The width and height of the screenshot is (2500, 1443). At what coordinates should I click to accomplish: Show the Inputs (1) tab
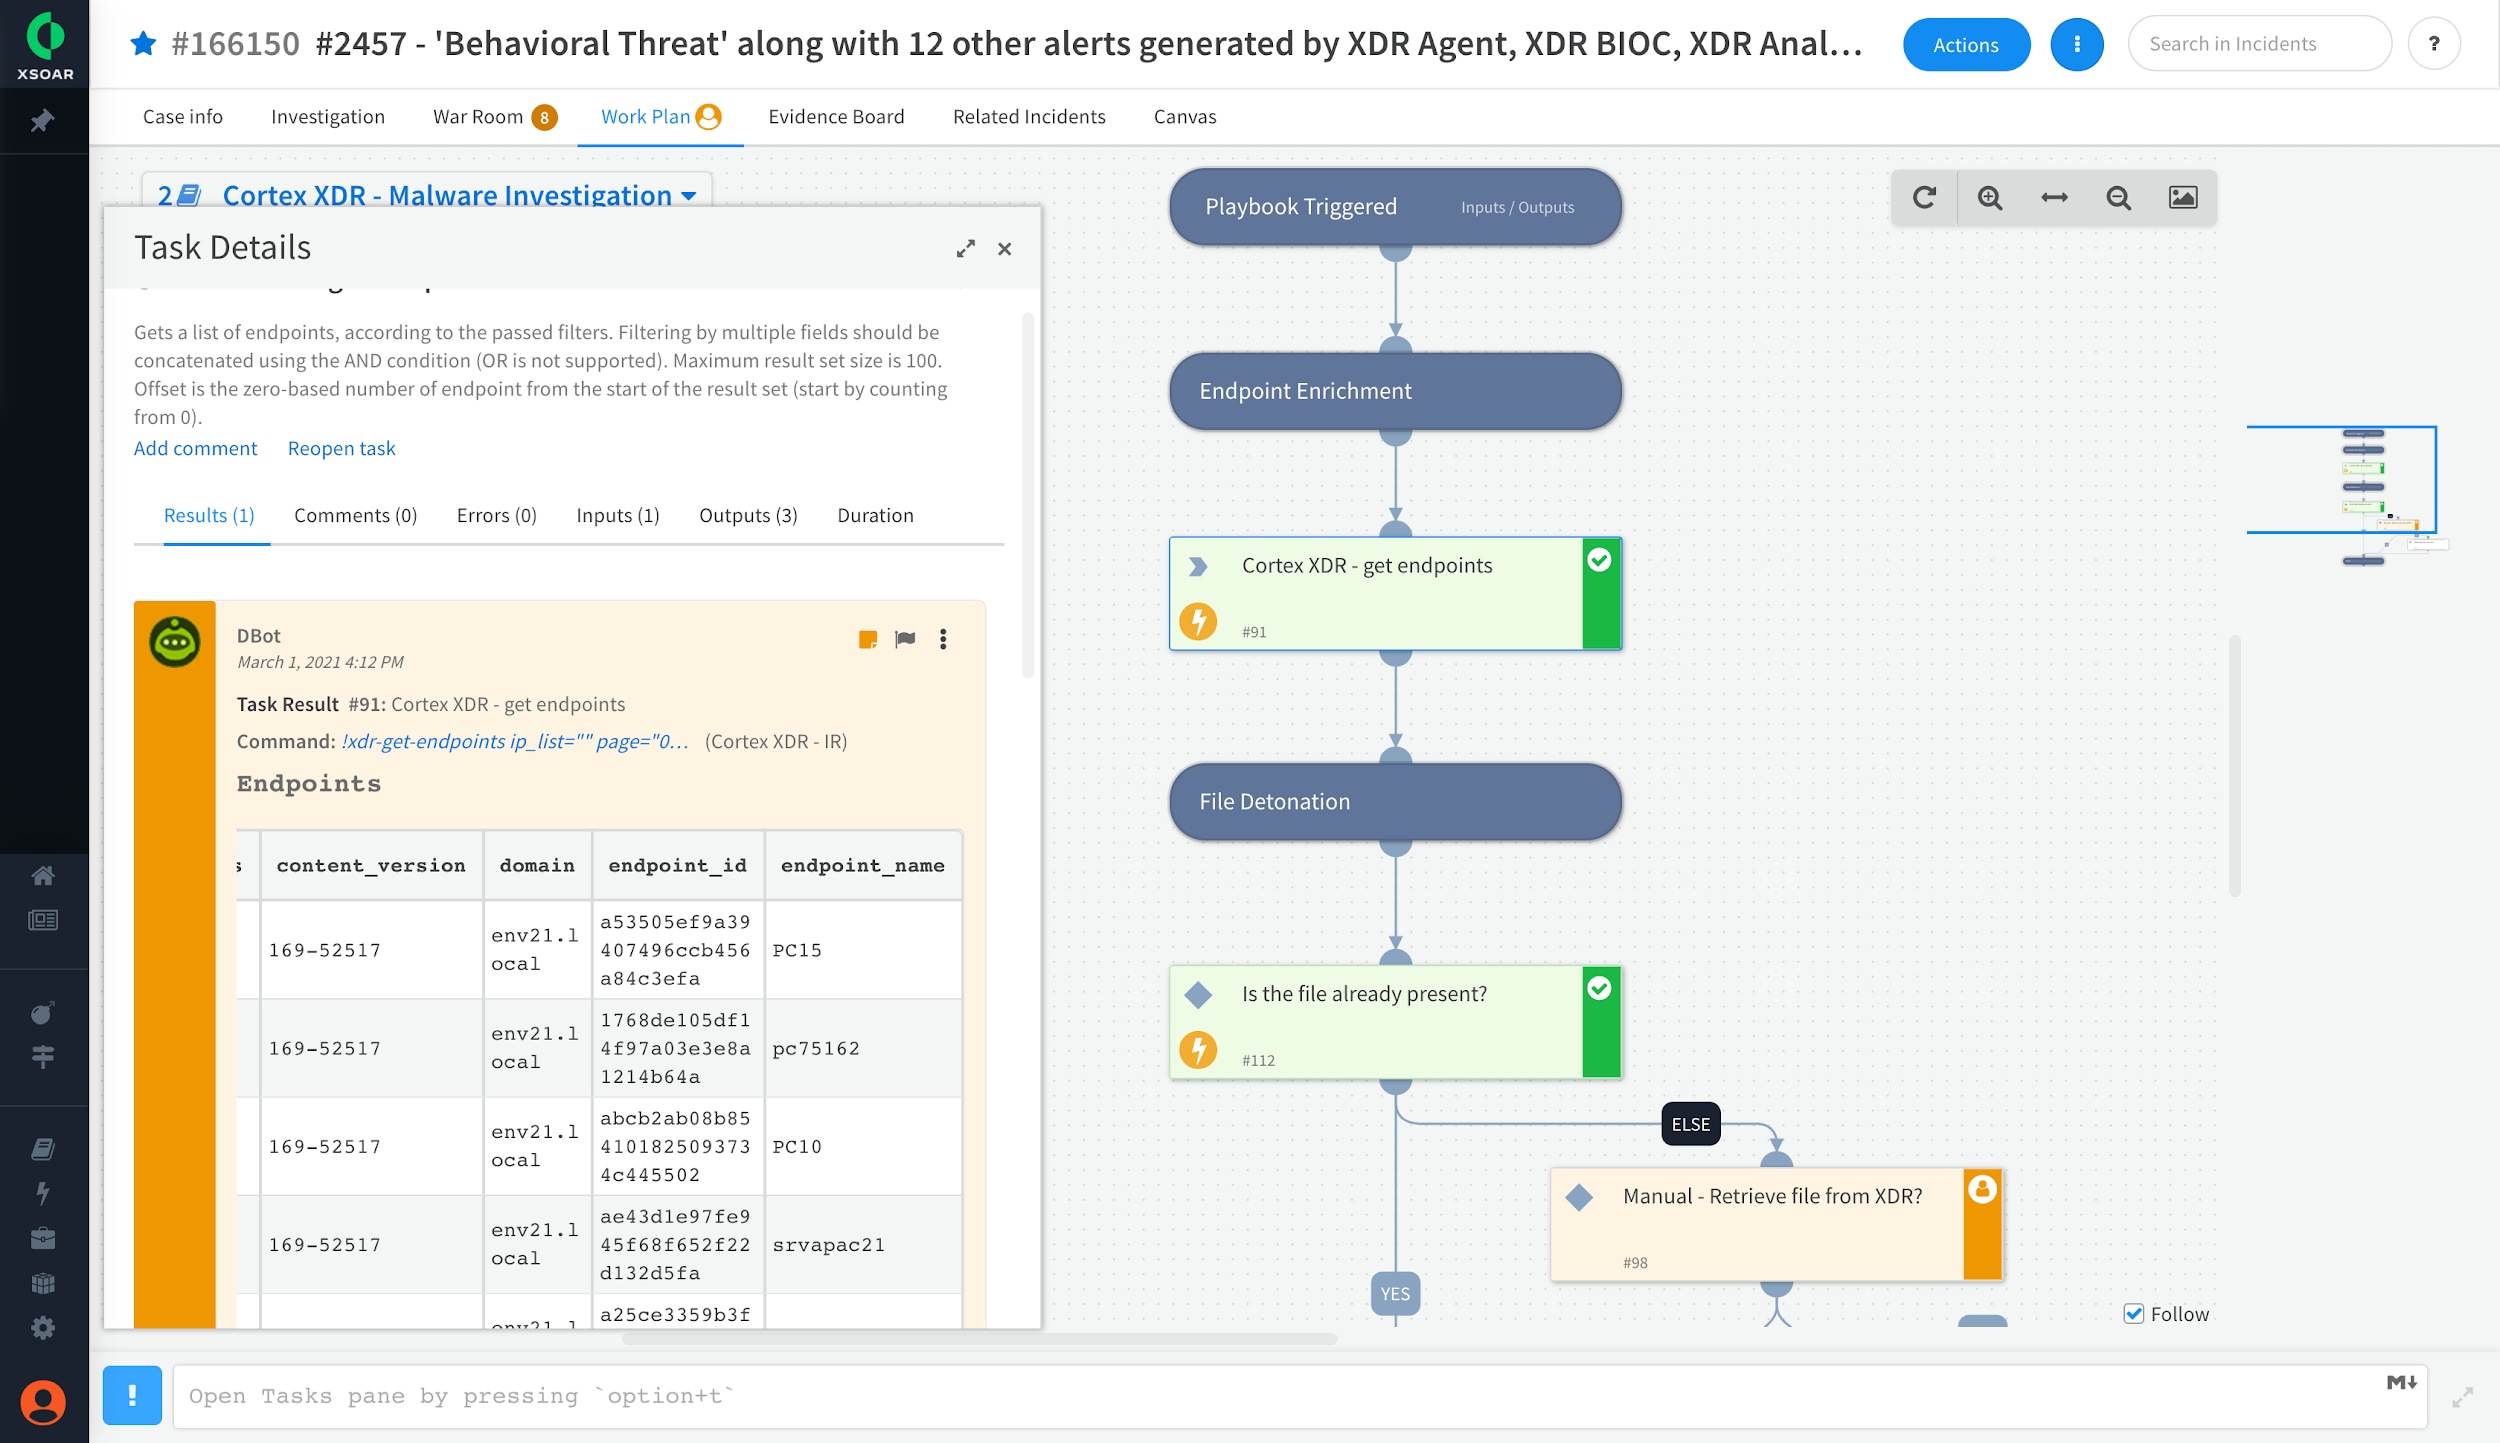pos(618,515)
